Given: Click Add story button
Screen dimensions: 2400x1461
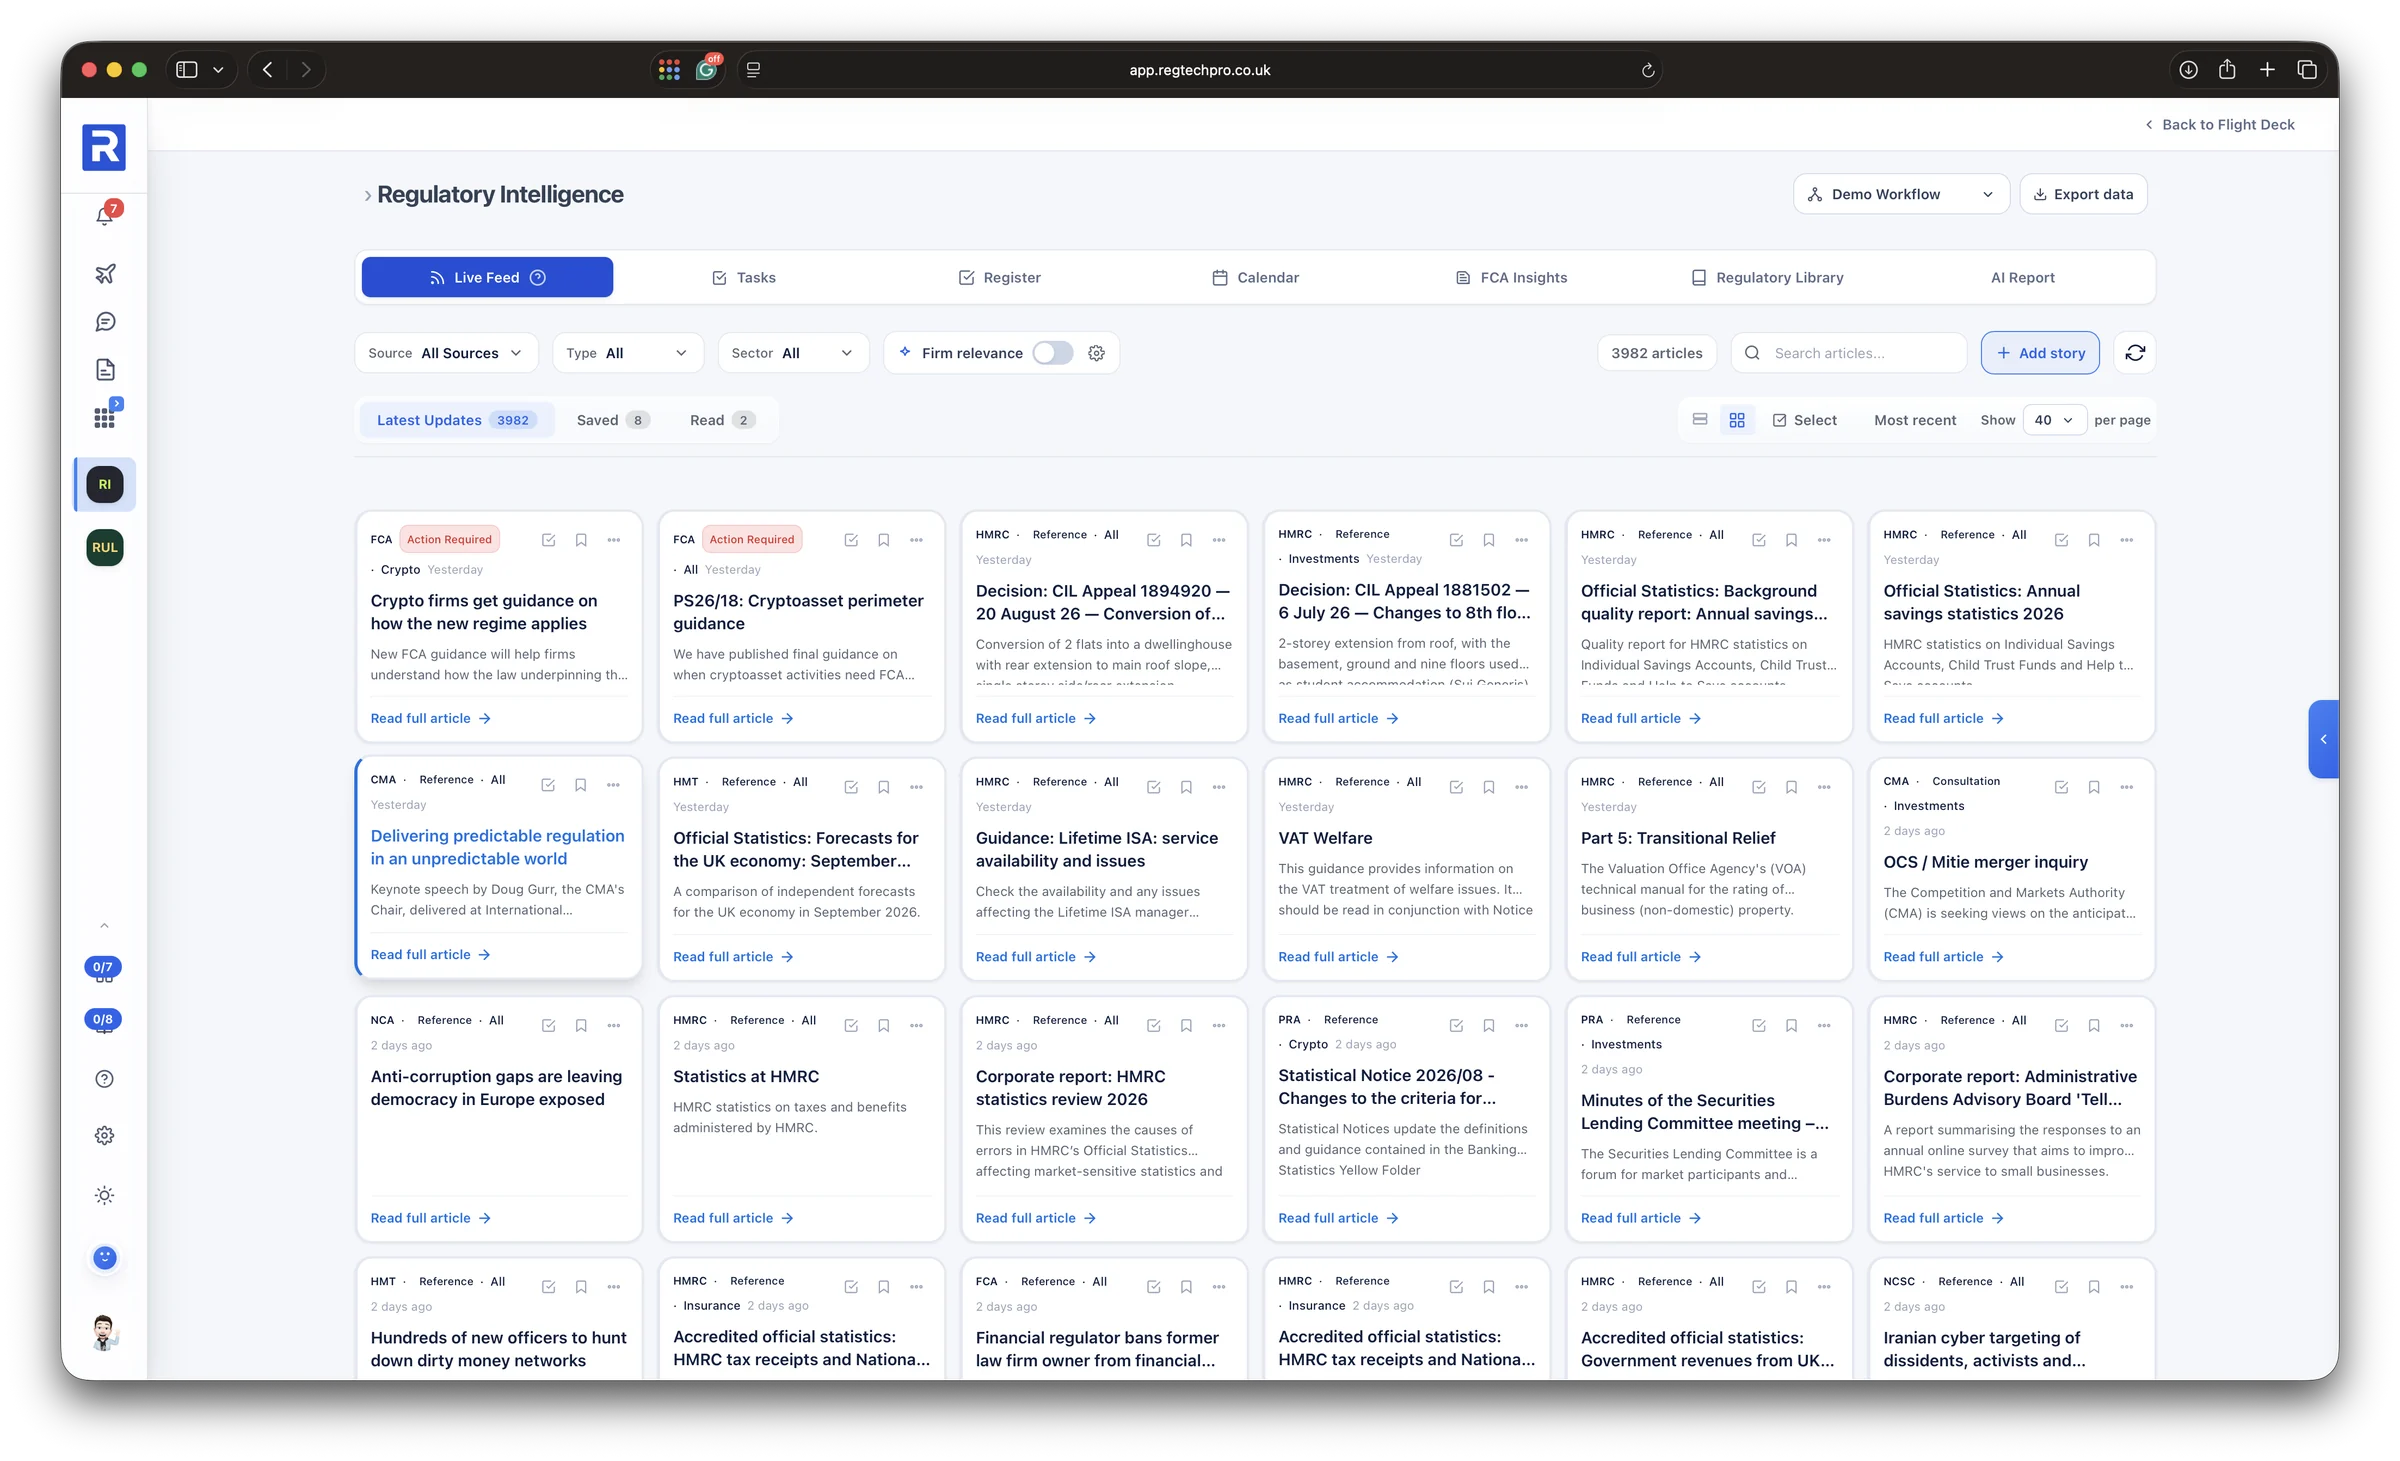Looking at the screenshot, I should pyautogui.click(x=2040, y=353).
